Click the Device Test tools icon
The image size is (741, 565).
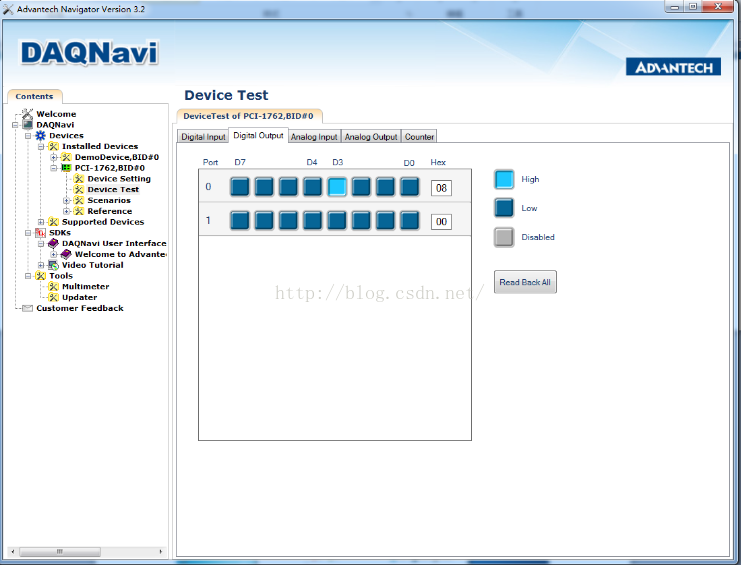[79, 190]
